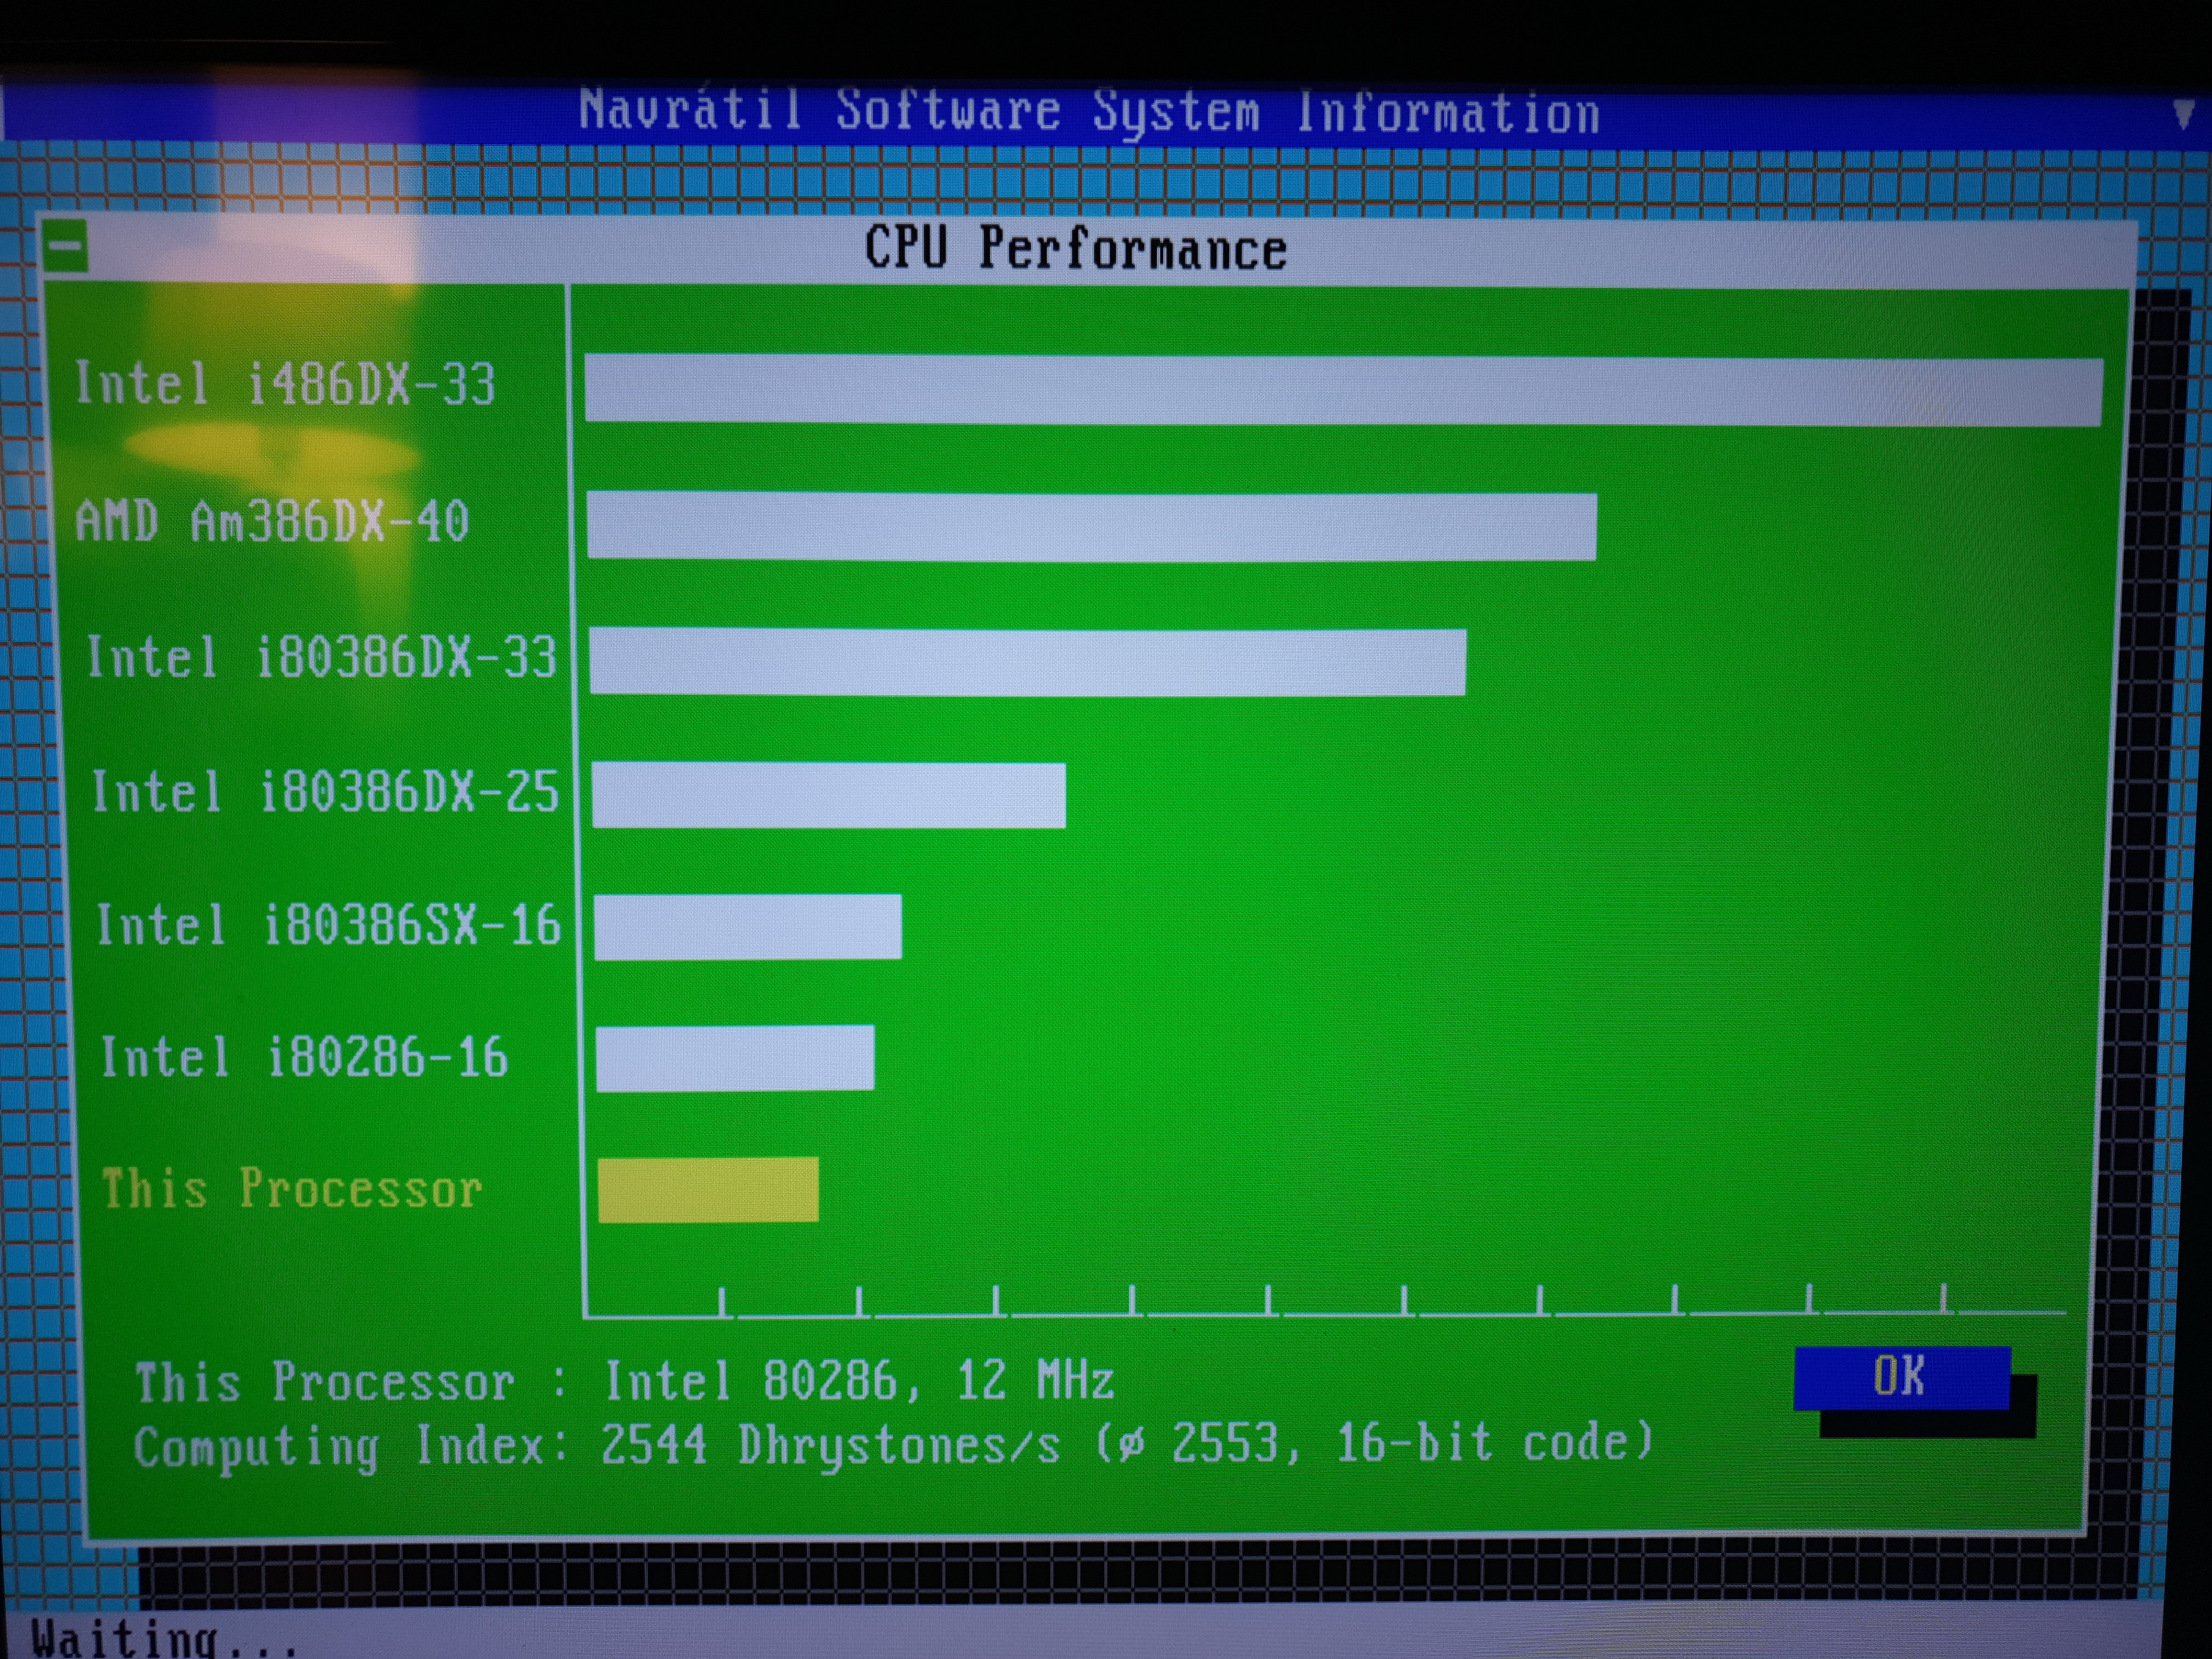
Task: Click the Intel i80386DX-33 bar
Action: point(1027,661)
